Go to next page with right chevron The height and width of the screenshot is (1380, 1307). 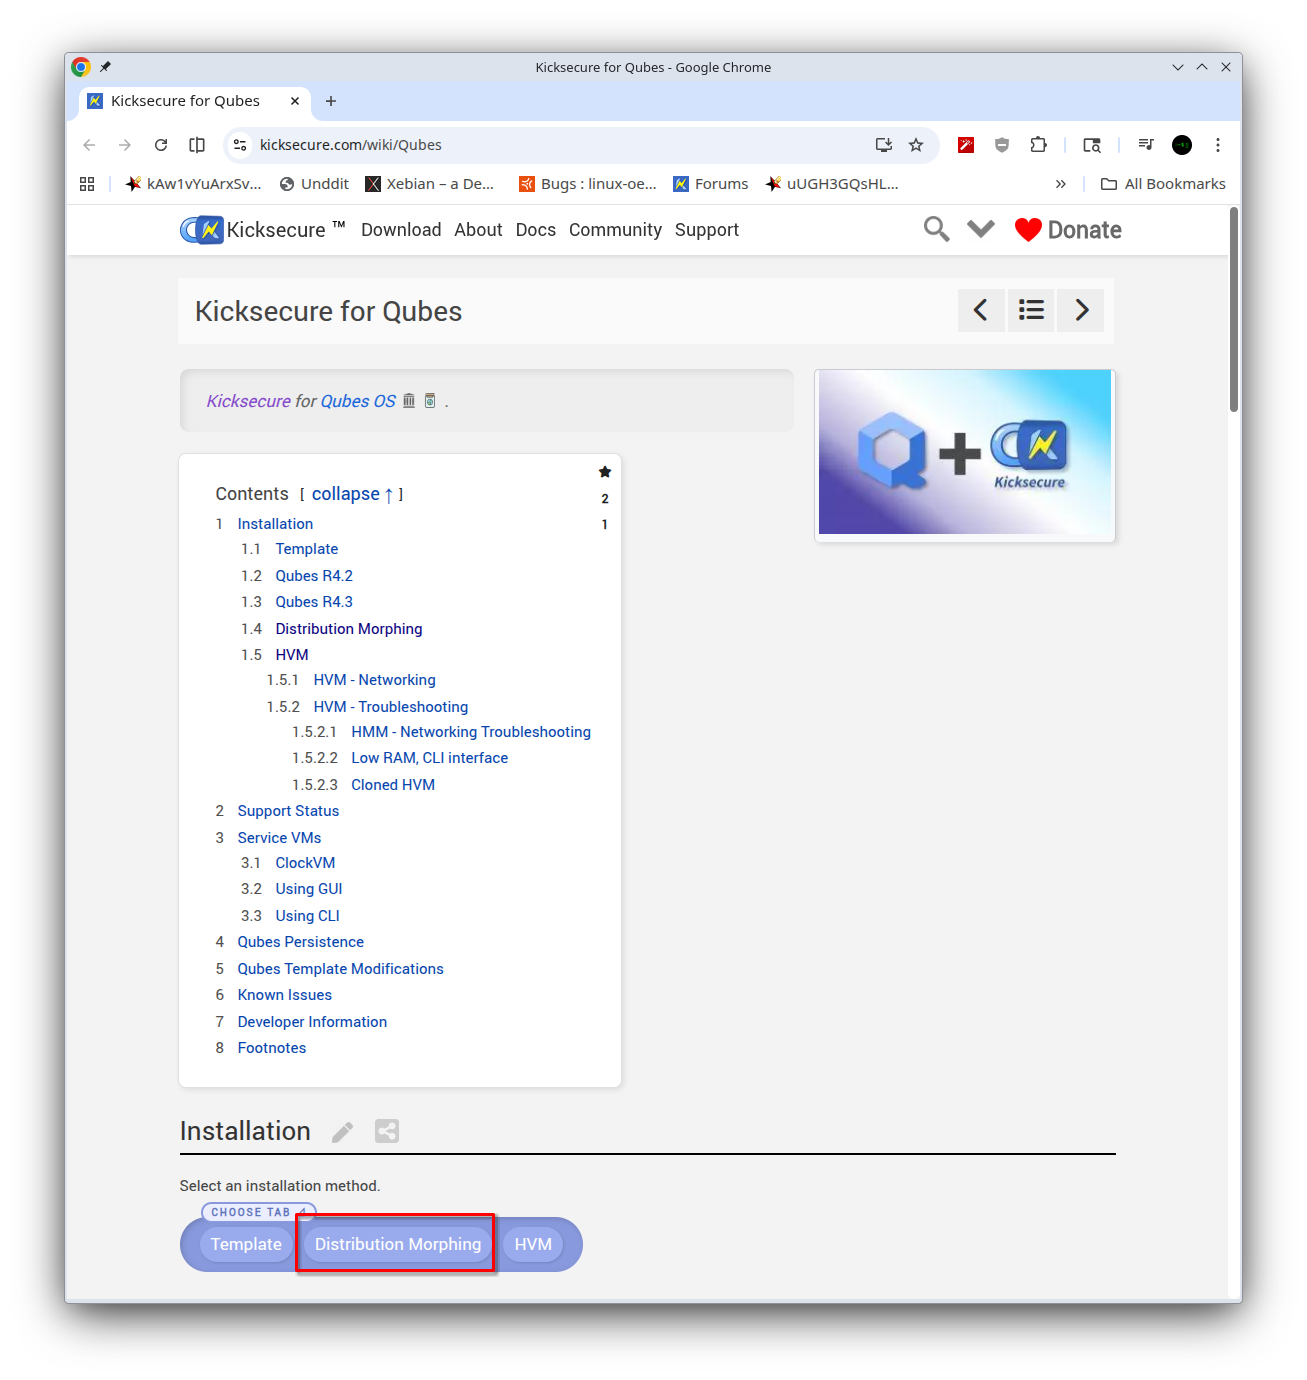pyautogui.click(x=1081, y=310)
